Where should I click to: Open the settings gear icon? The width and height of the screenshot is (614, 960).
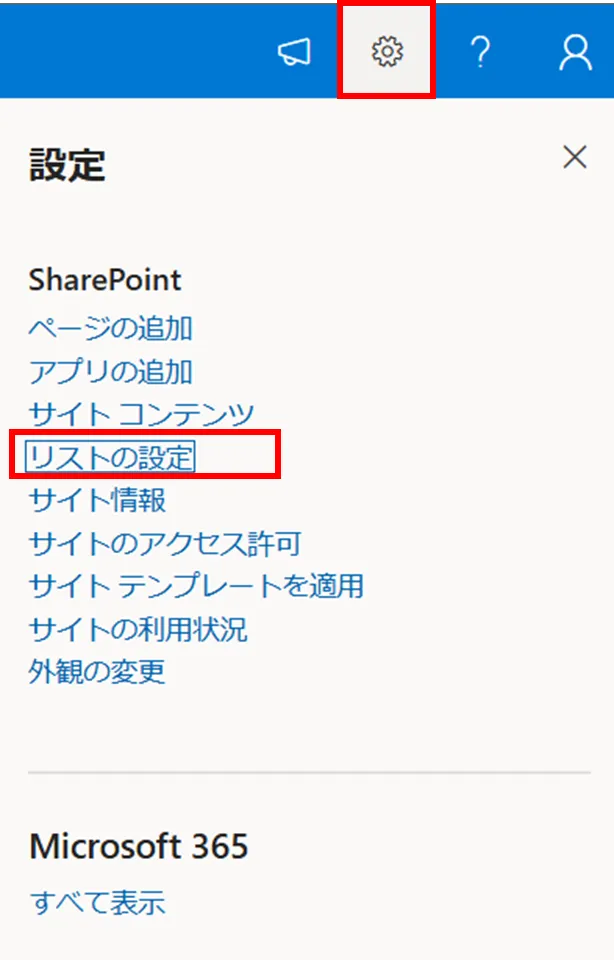386,52
